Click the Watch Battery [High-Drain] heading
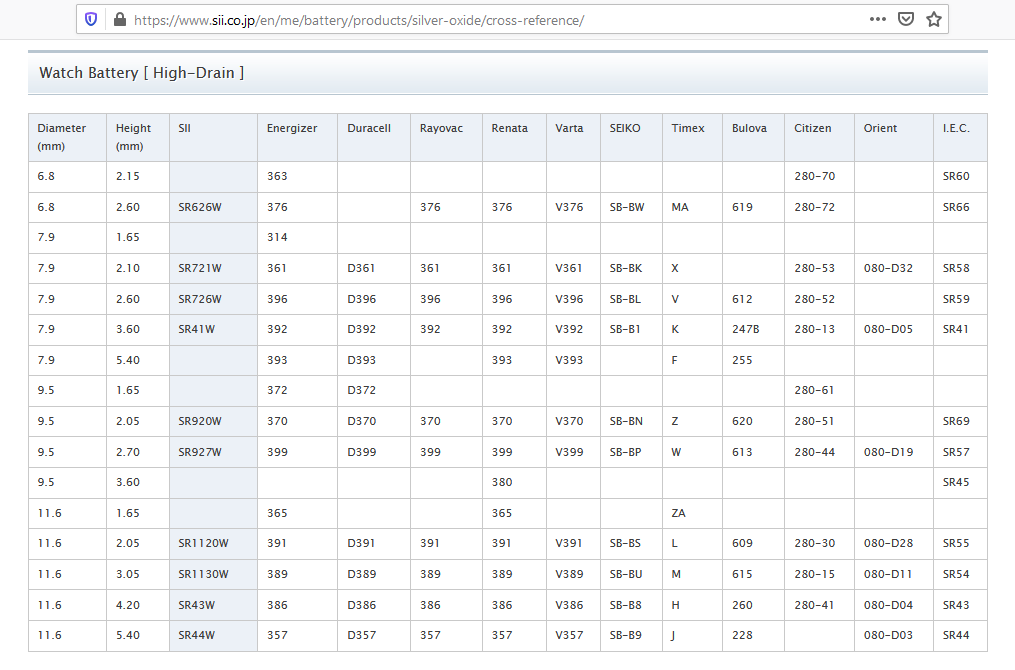This screenshot has width=1015, height=670. pos(141,73)
